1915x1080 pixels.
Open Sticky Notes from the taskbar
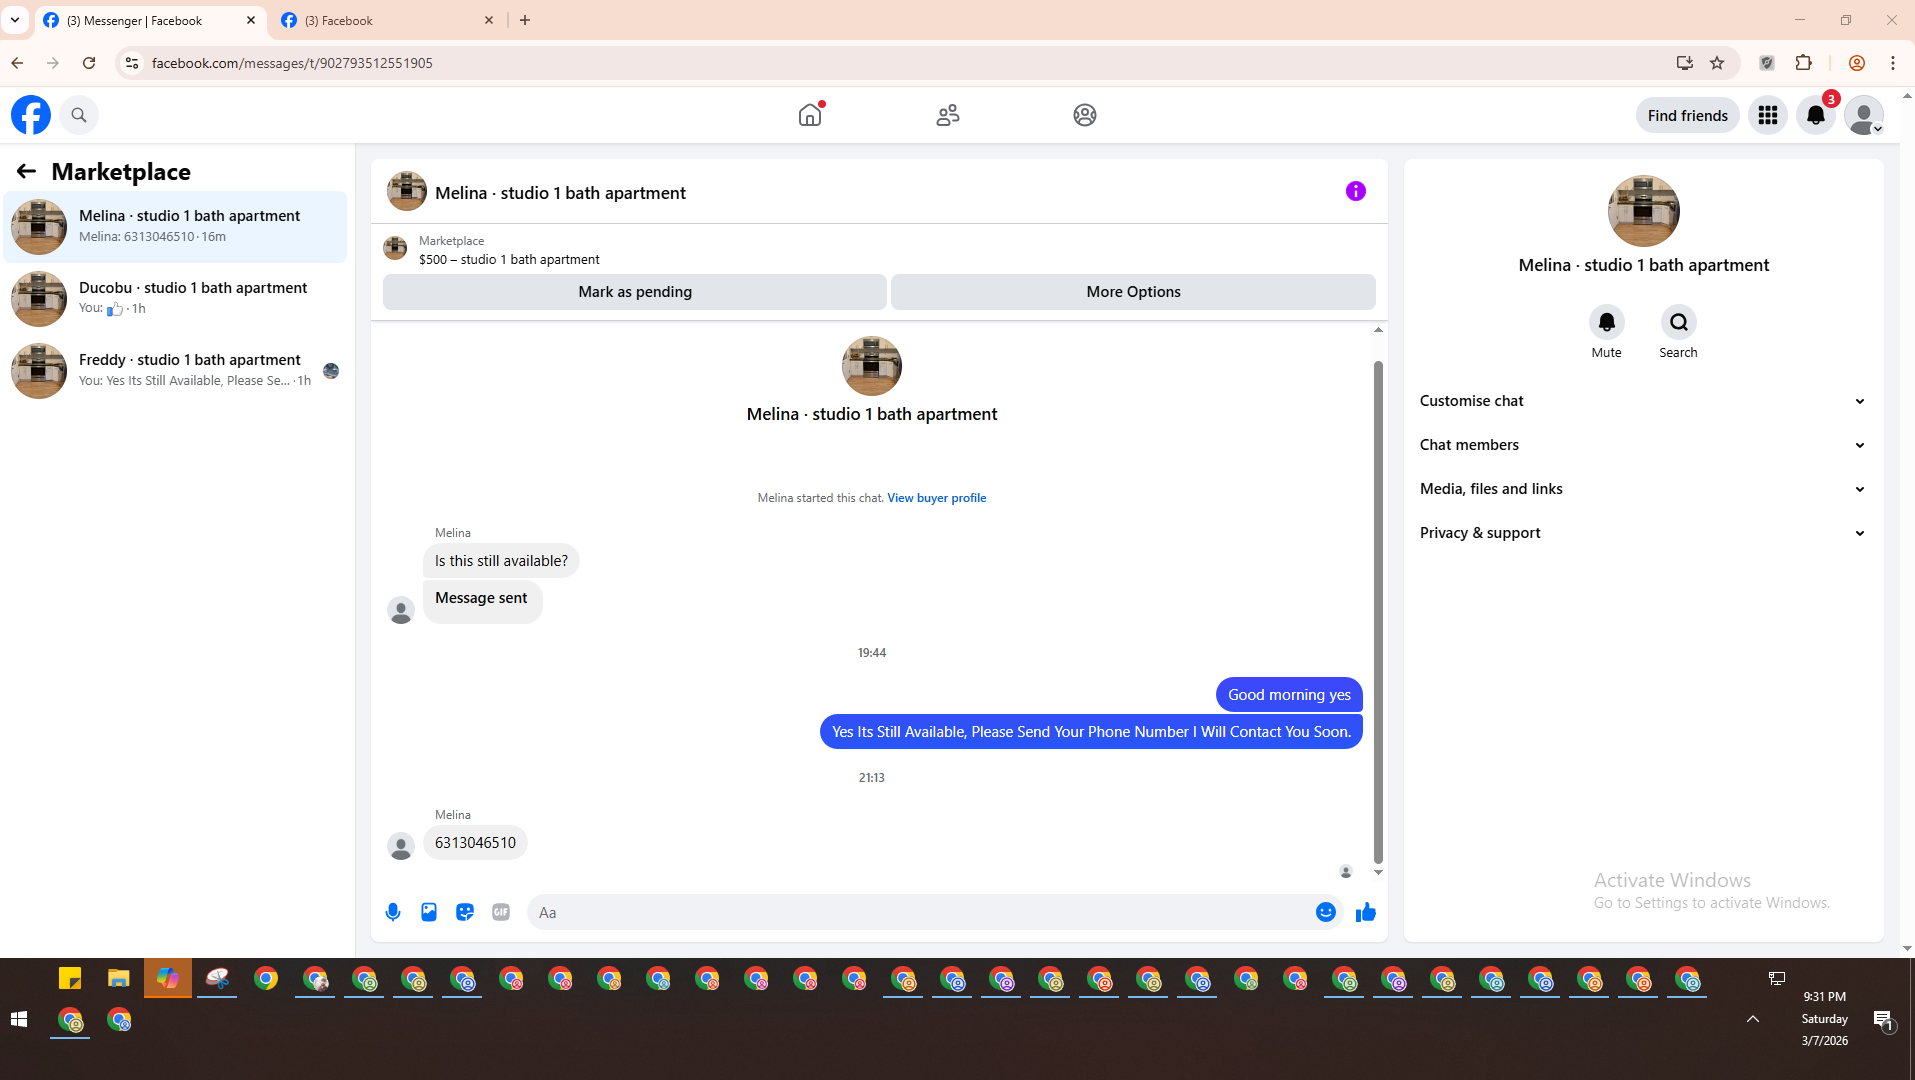coord(70,978)
